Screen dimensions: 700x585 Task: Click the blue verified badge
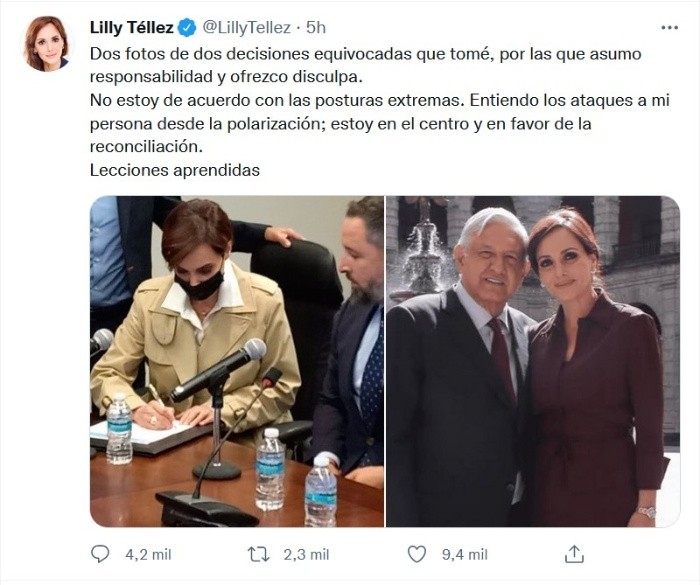[188, 27]
